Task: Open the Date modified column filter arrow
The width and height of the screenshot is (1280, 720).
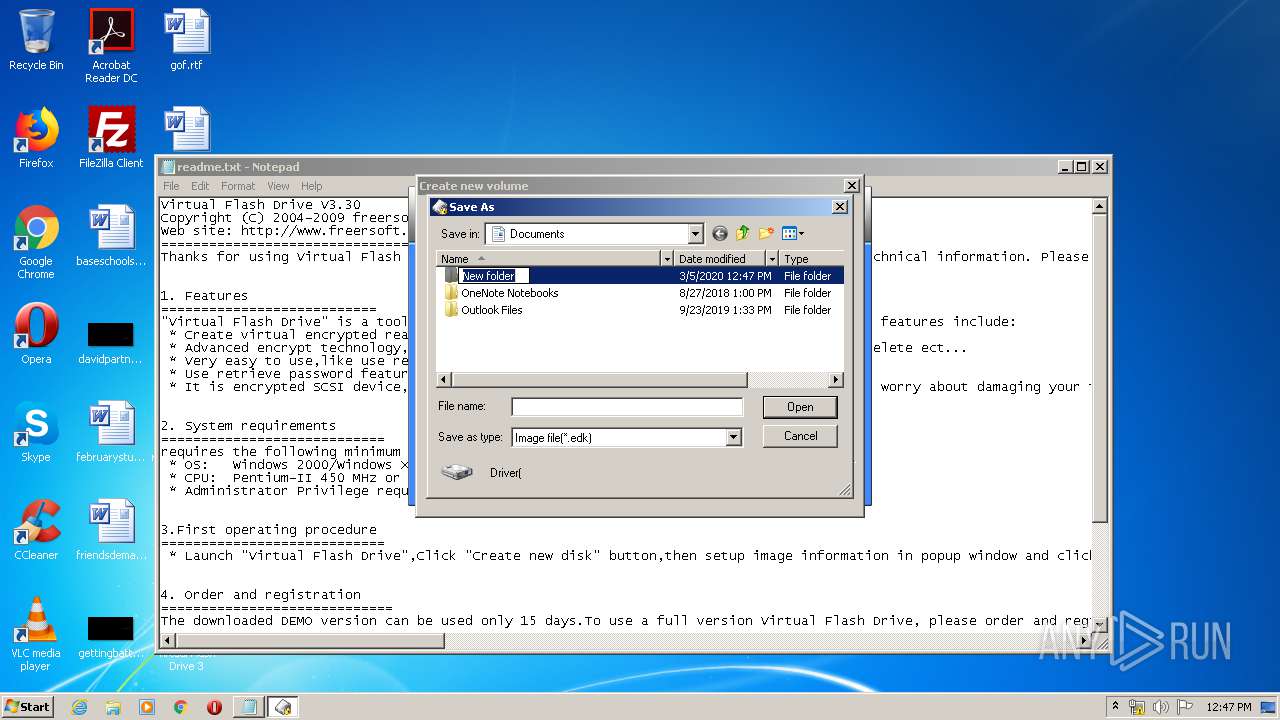Action: click(771, 258)
